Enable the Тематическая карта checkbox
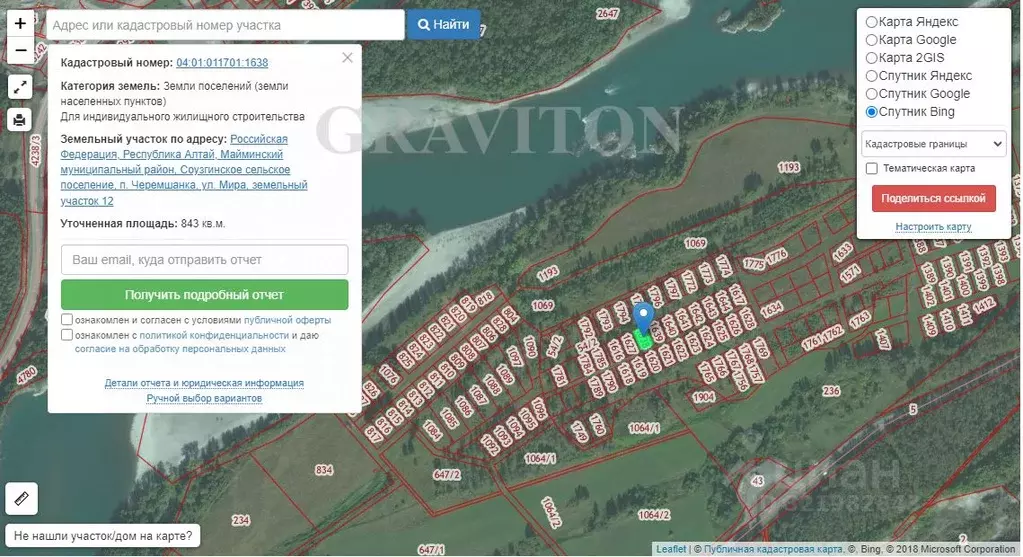The height and width of the screenshot is (557, 1023). click(x=872, y=169)
